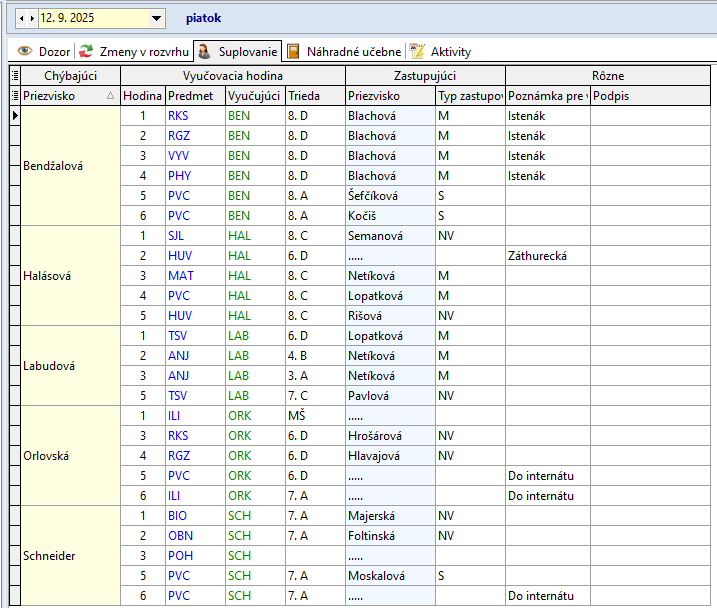This screenshot has height=608, width=717.
Task: Switch to Zmeny v rozvrhu tab
Action: pyautogui.click(x=134, y=52)
